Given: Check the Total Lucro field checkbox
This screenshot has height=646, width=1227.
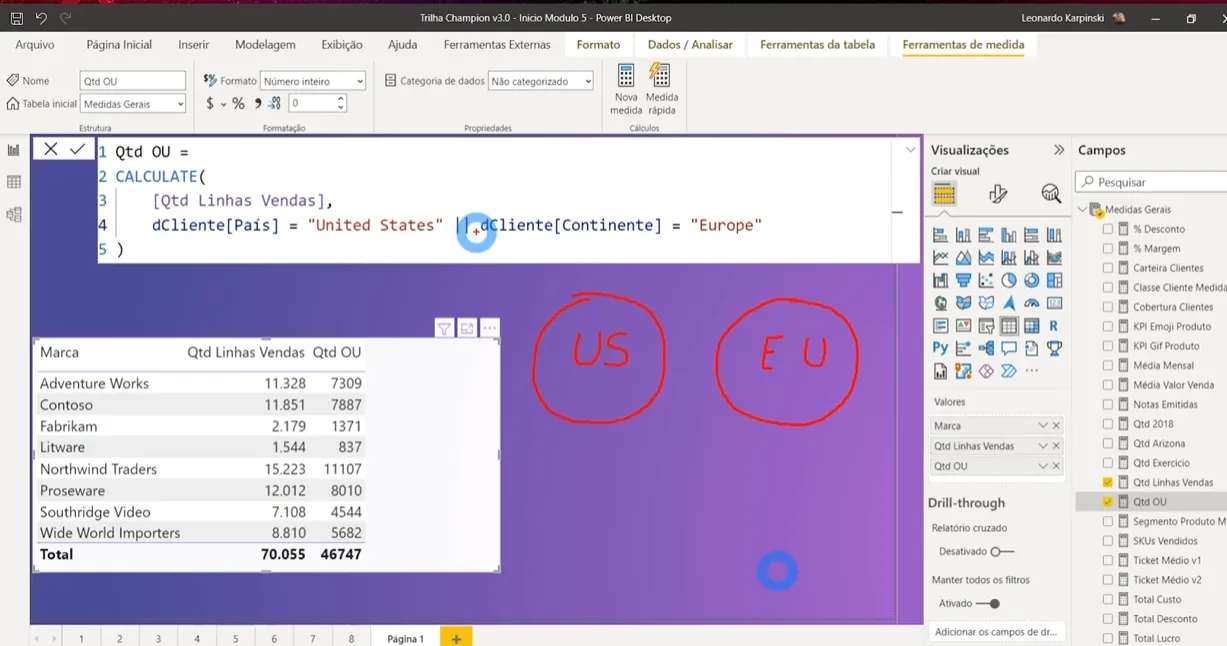Looking at the screenshot, I should [x=1108, y=638].
